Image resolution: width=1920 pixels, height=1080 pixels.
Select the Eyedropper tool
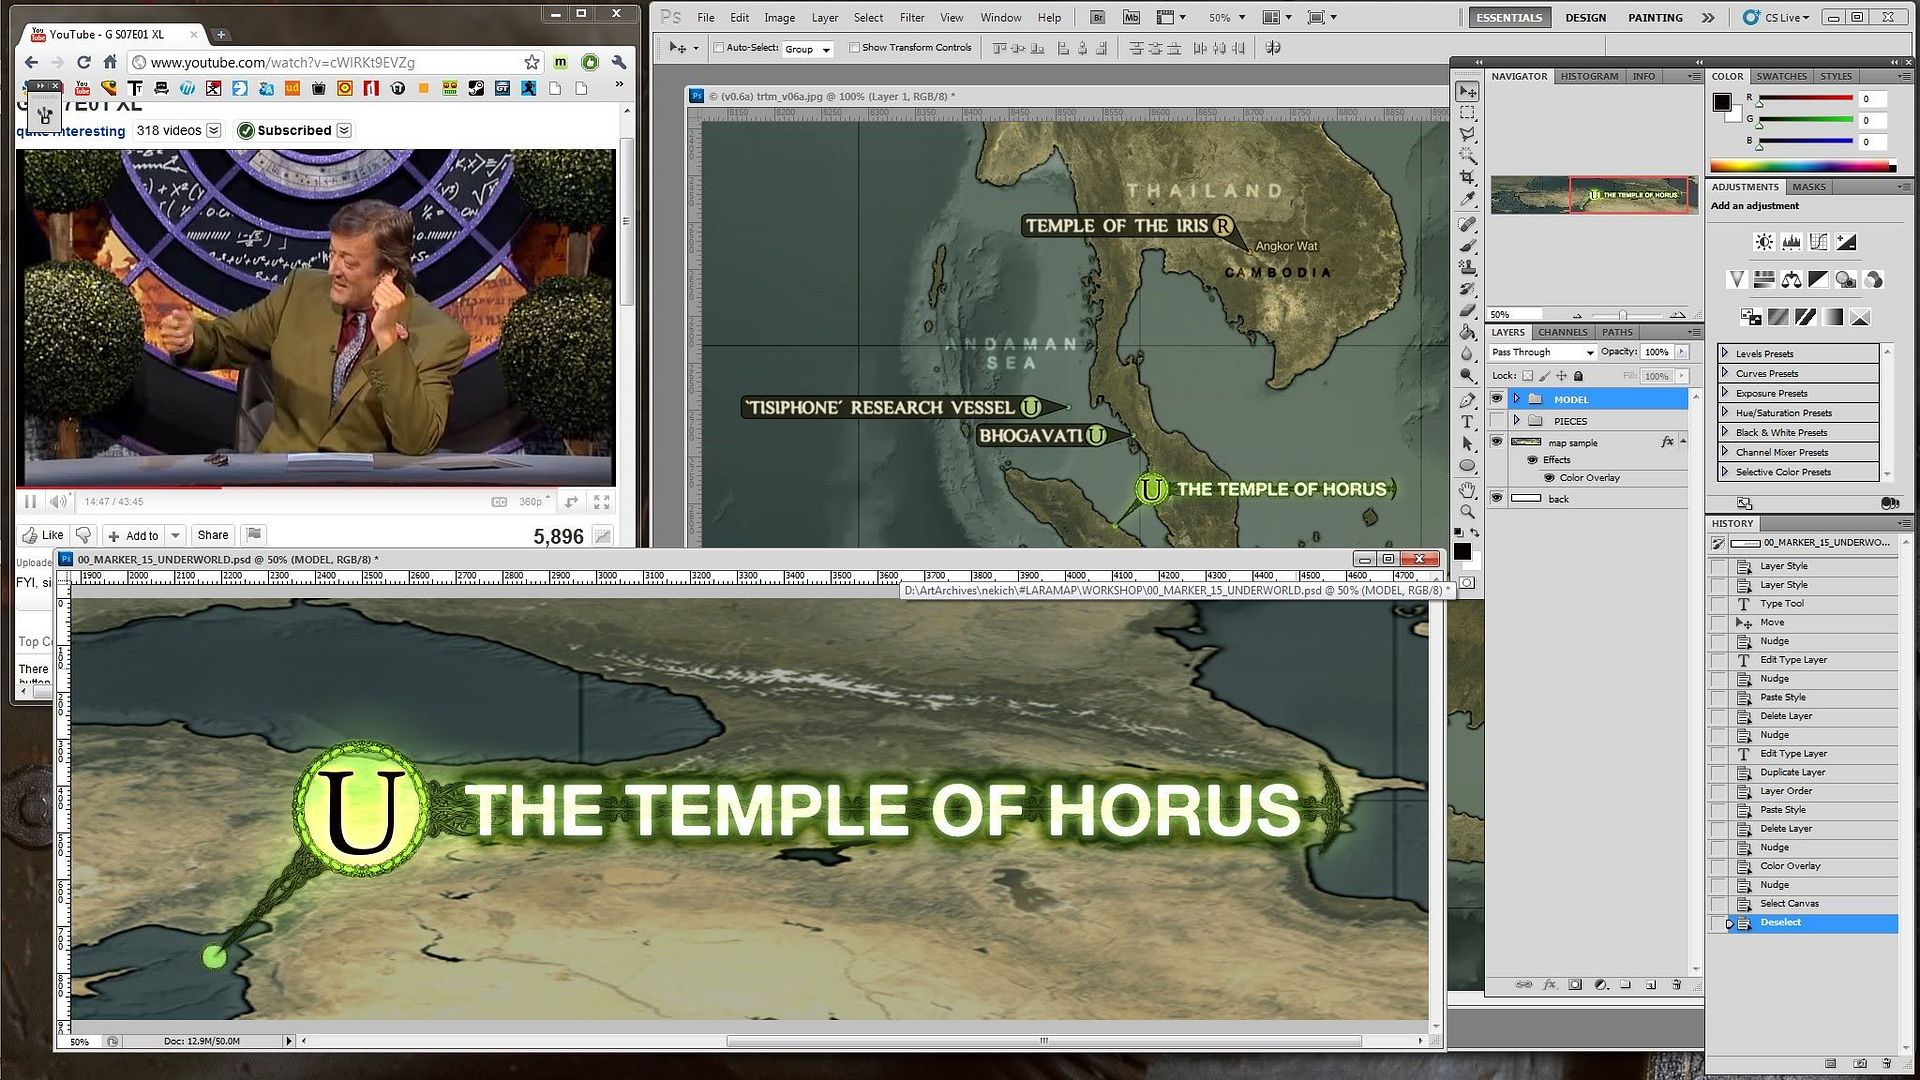pyautogui.click(x=1467, y=198)
